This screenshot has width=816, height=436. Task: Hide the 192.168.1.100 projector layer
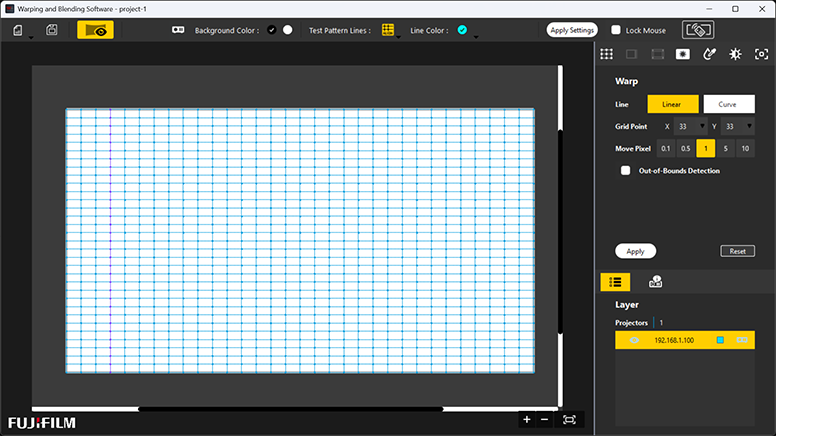(634, 341)
